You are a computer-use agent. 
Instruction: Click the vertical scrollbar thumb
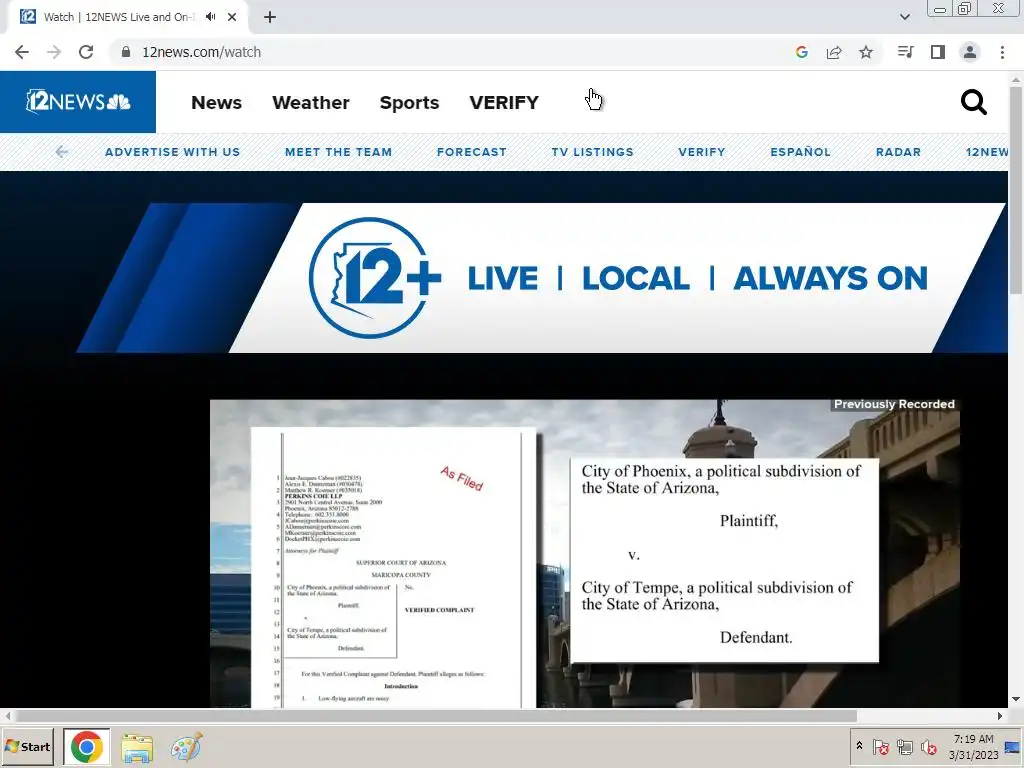[1016, 189]
